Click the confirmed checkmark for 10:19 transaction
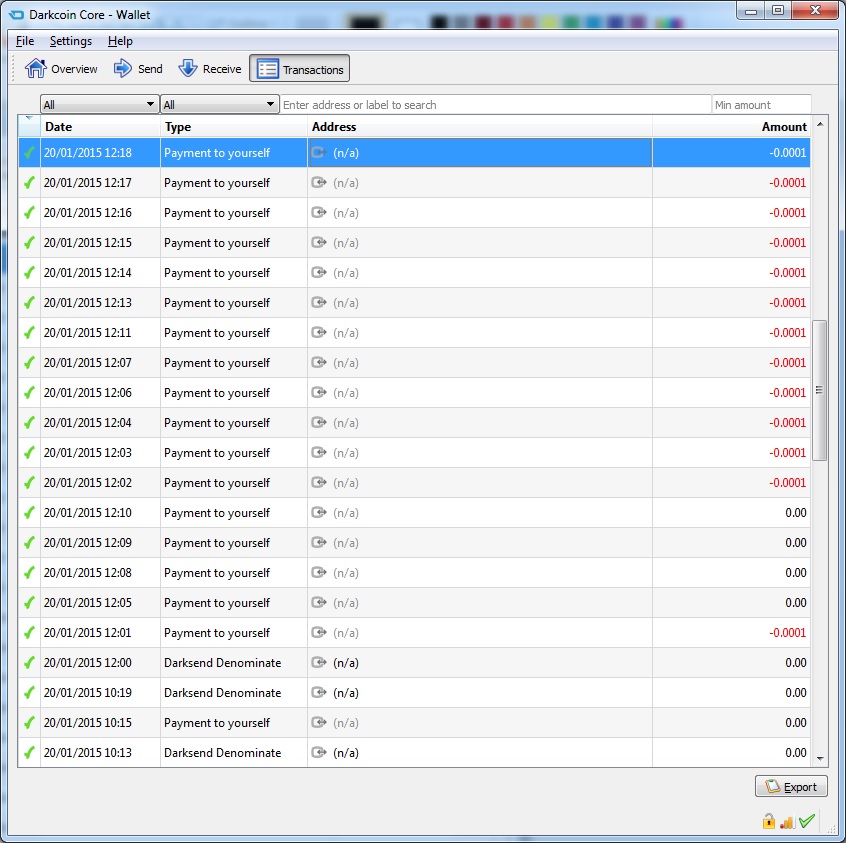This screenshot has height=843, width=846. (x=30, y=692)
